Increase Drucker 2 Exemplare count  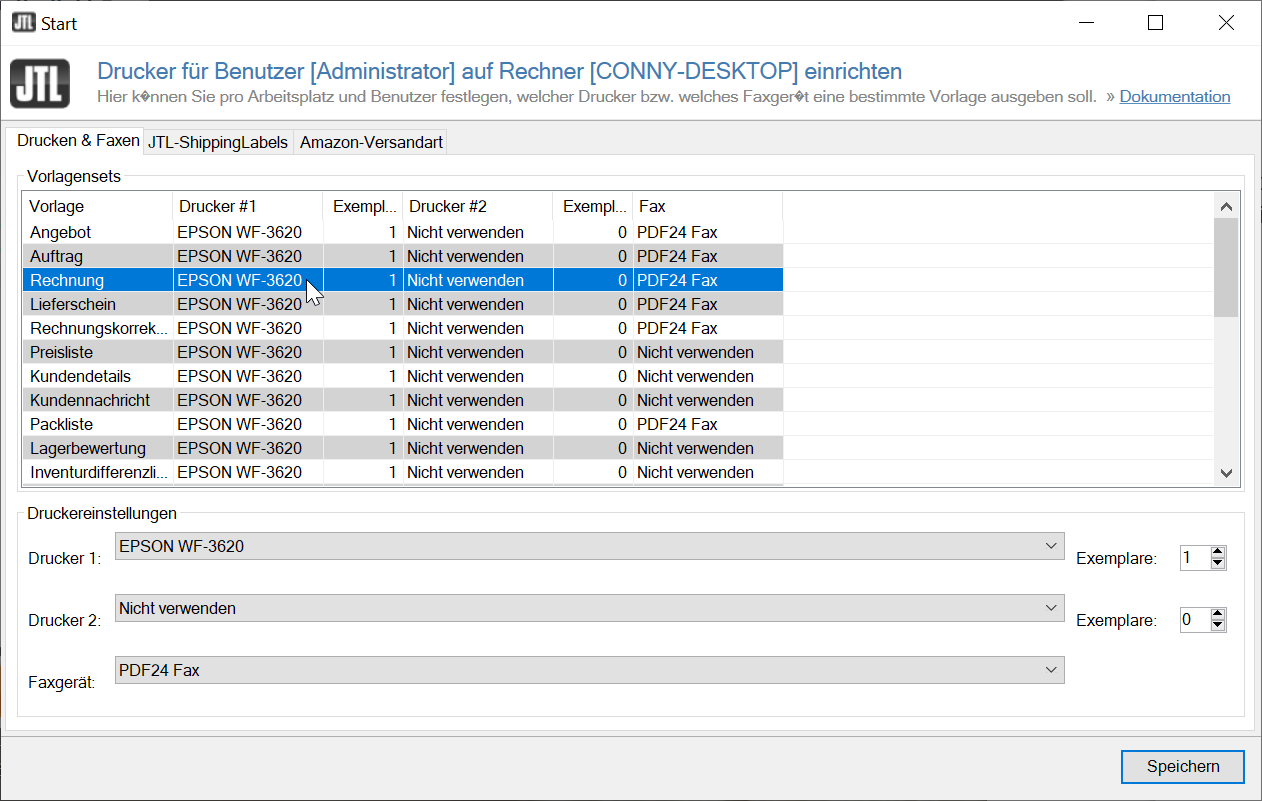1217,614
